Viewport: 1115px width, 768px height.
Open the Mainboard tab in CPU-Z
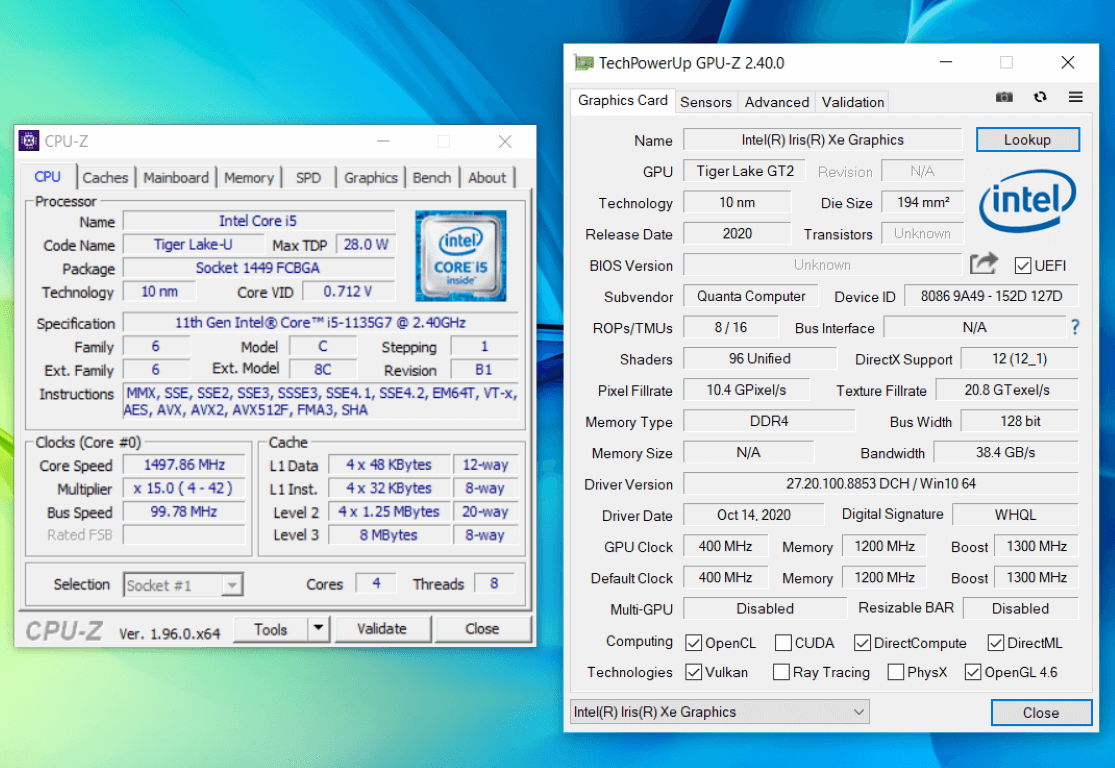176,178
